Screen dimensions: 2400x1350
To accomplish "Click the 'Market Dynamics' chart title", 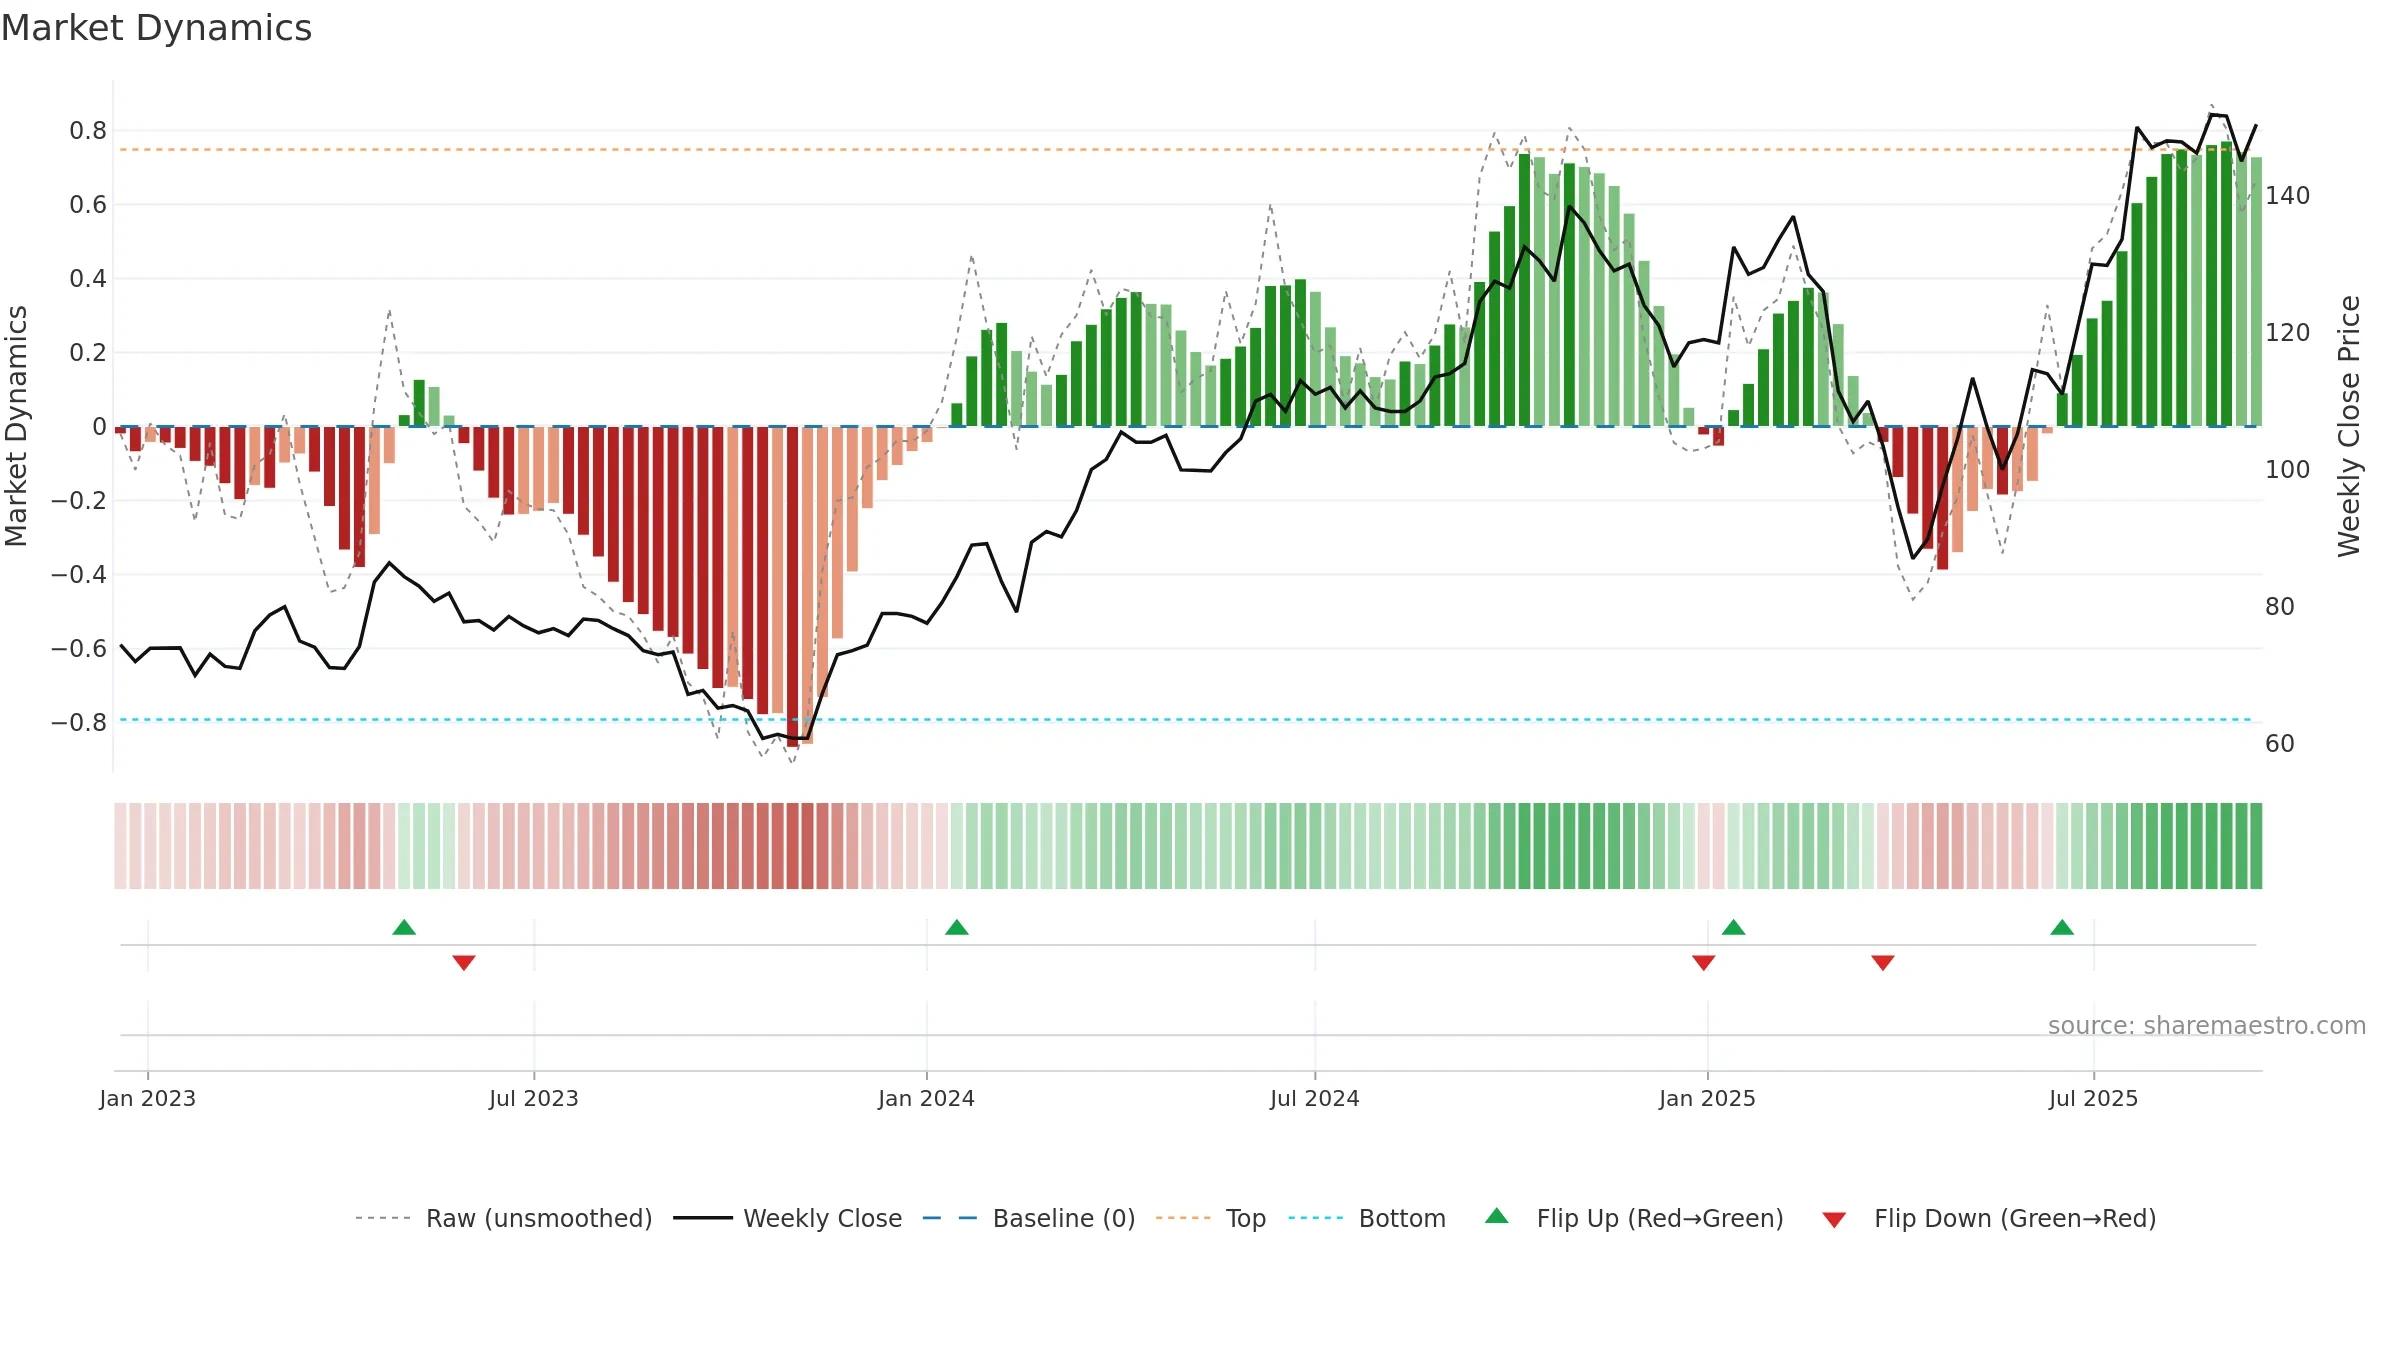I will (x=156, y=28).
